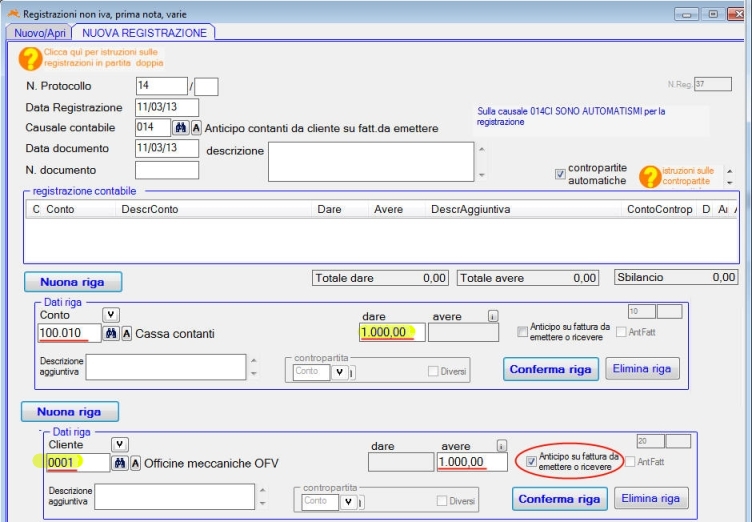This screenshot has height=522, width=752.
Task: Check Diversi box in Cassa contropartita
Action: tap(433, 371)
